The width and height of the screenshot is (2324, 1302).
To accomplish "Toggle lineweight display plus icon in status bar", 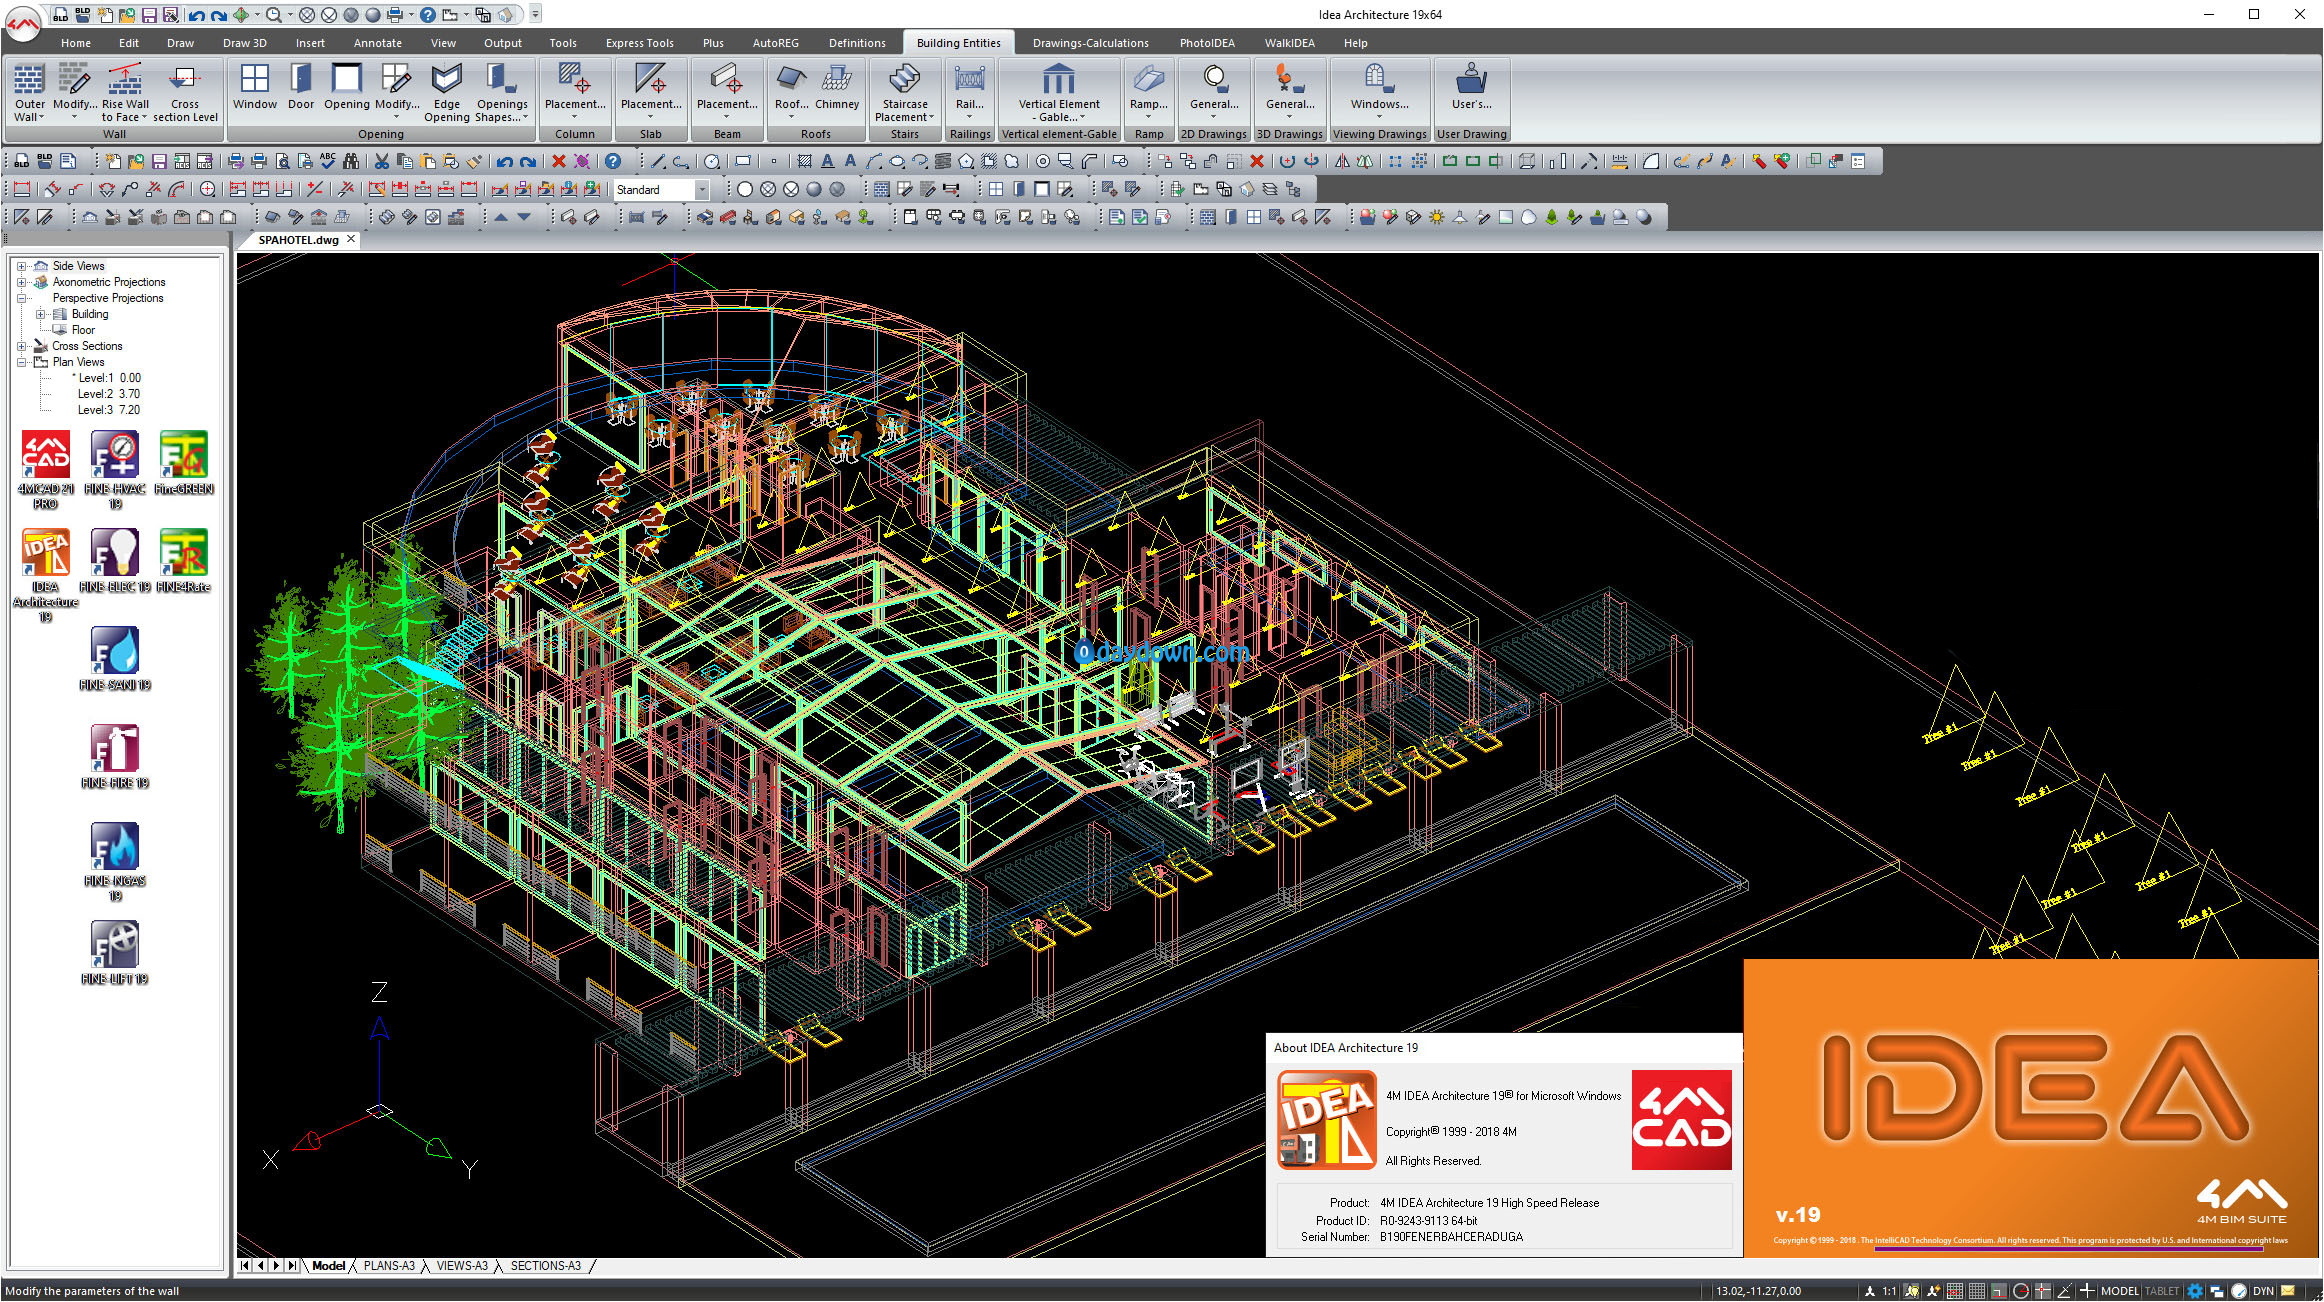I will tap(2087, 1291).
